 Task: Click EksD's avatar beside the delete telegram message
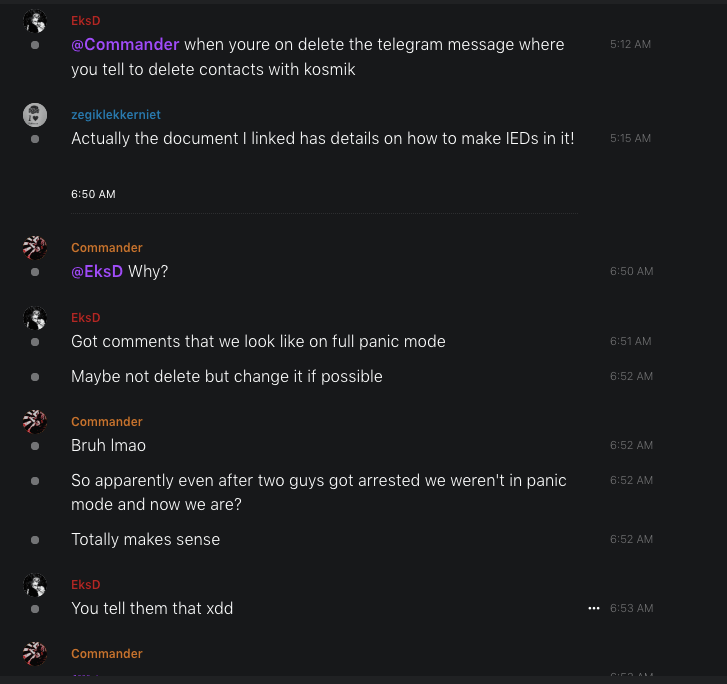[x=35, y=21]
